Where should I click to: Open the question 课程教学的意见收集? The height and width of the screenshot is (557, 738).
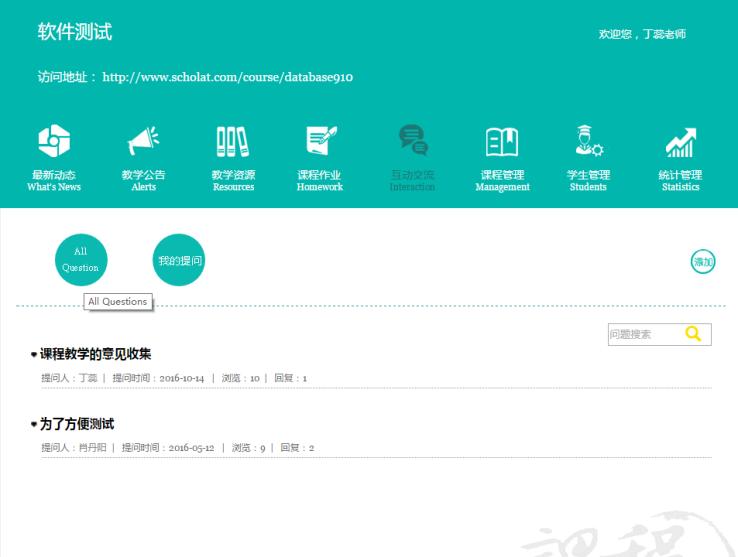(96, 354)
